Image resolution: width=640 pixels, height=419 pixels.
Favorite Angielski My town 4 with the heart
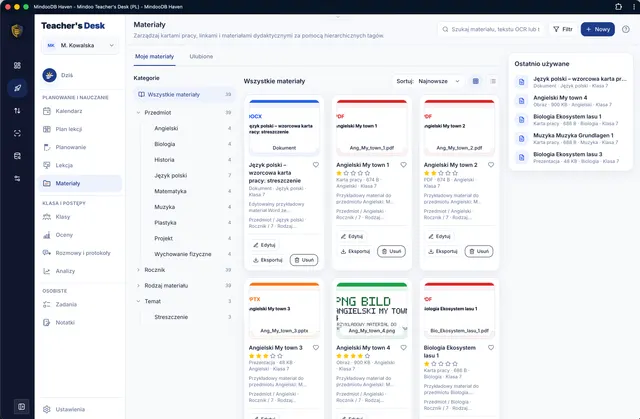[x=403, y=348]
